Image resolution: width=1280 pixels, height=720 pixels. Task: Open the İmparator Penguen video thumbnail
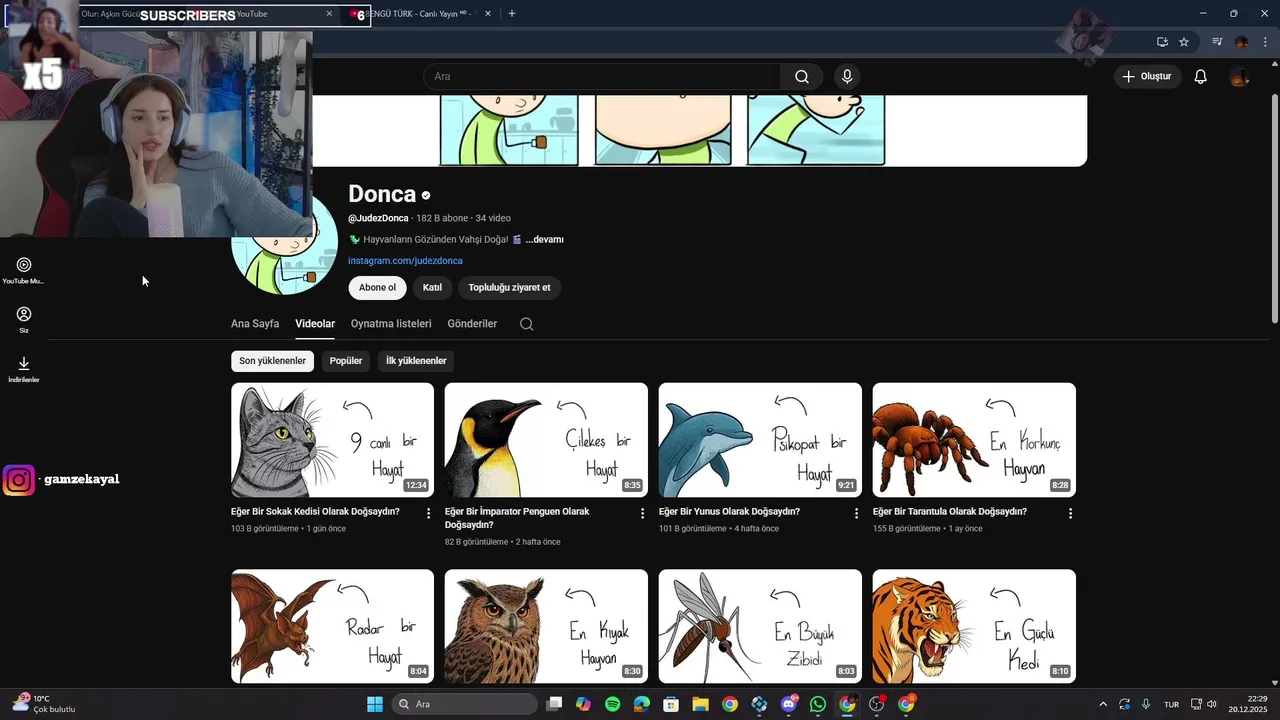pyautogui.click(x=546, y=440)
